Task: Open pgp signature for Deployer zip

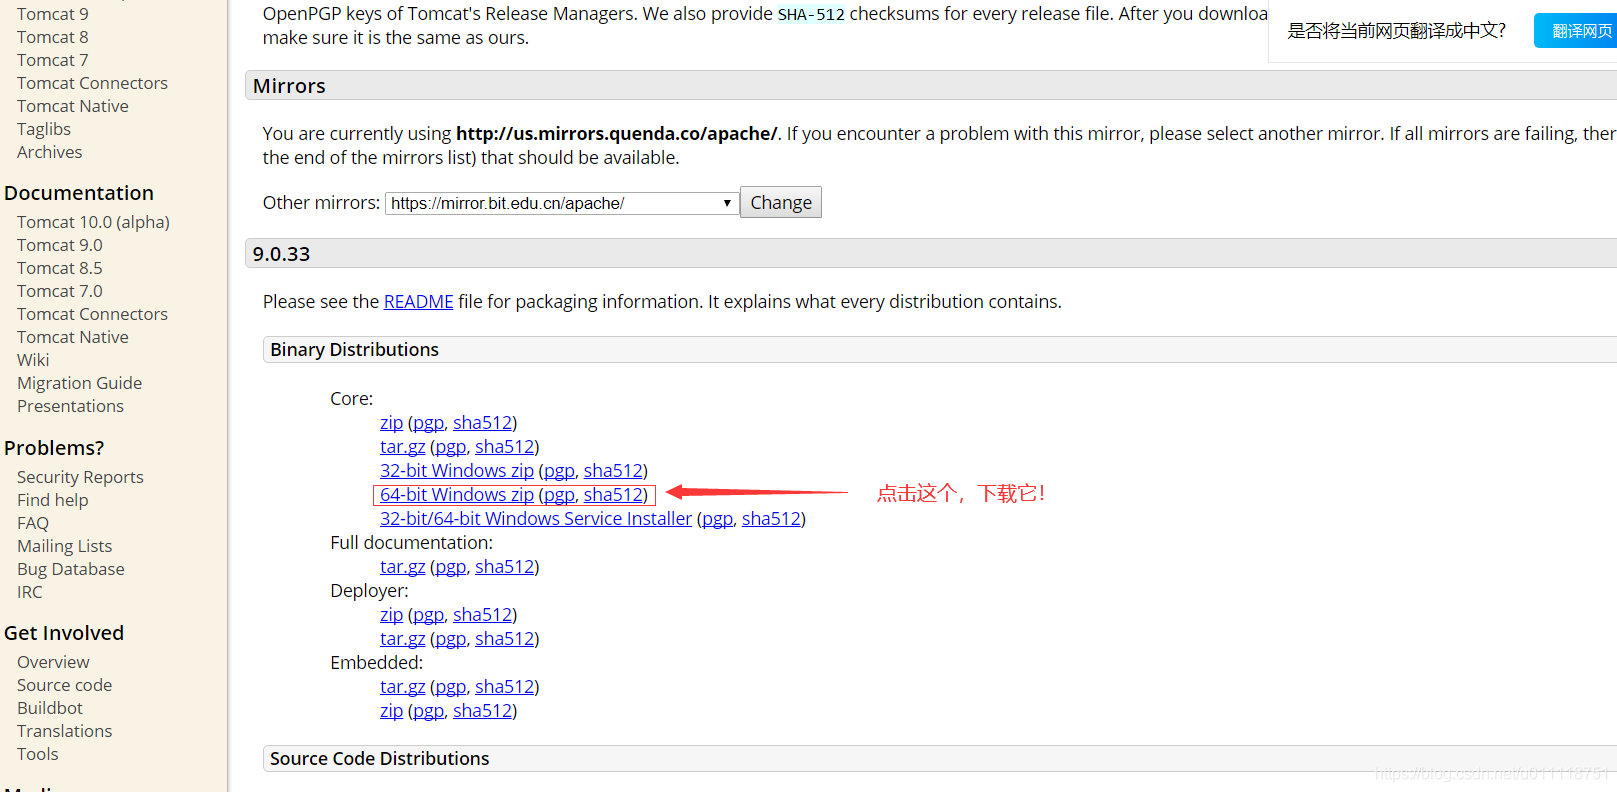Action: click(x=428, y=615)
